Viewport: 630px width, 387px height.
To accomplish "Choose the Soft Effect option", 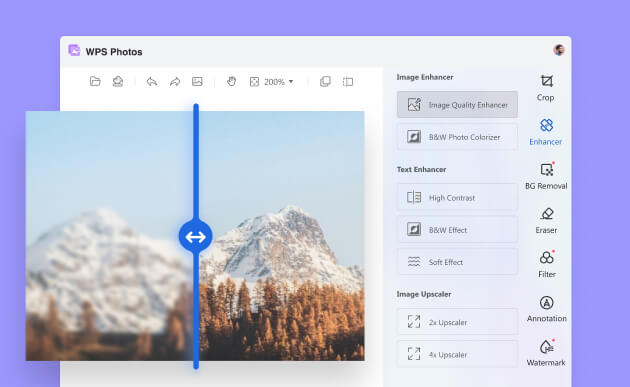I will pyautogui.click(x=457, y=262).
